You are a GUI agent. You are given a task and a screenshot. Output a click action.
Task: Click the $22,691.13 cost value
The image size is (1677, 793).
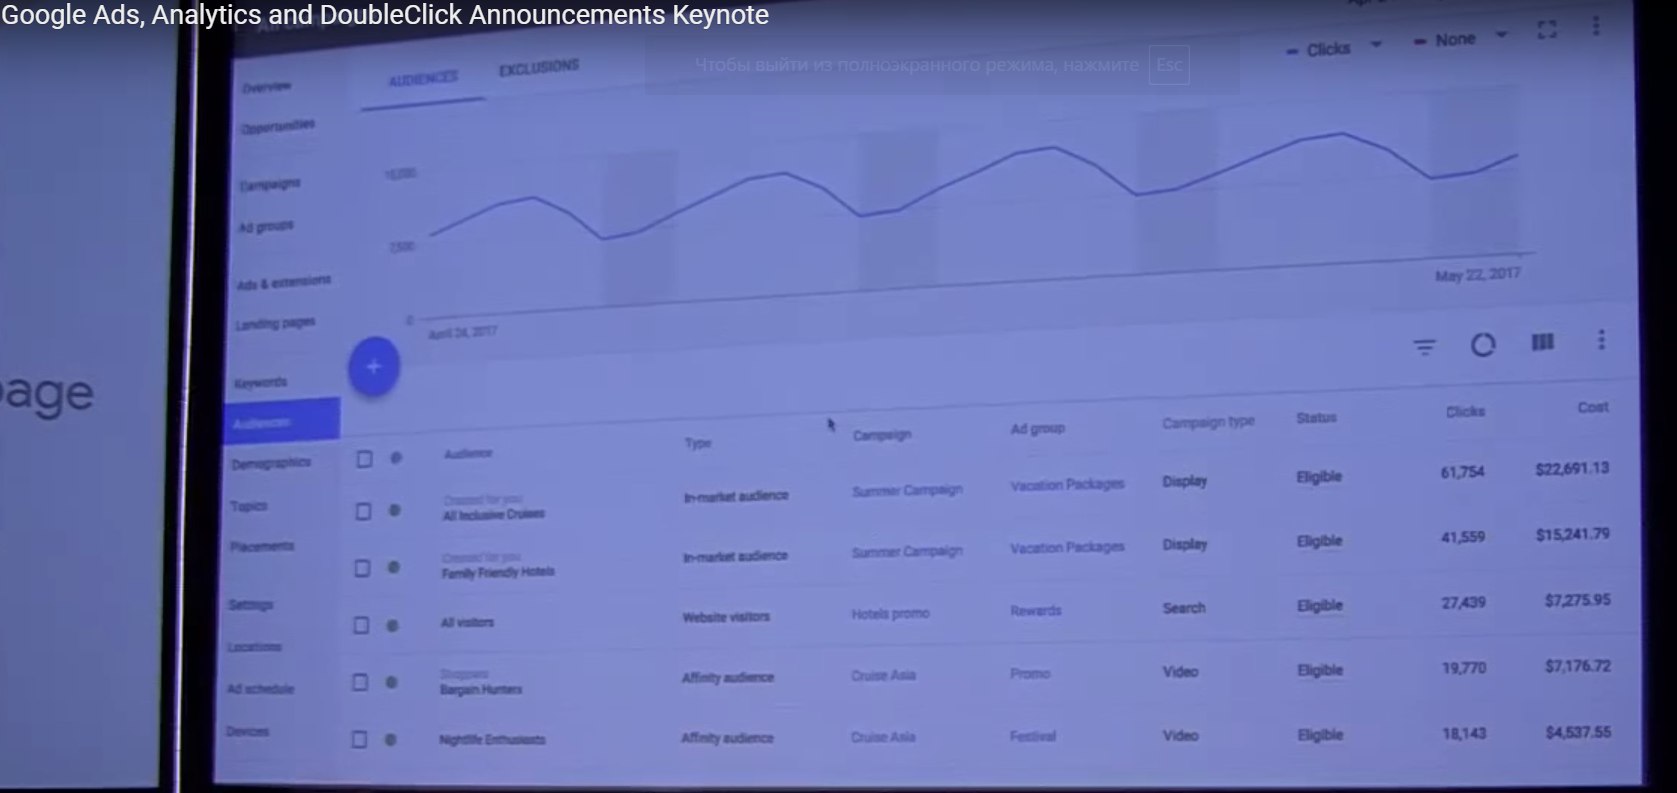point(1572,468)
